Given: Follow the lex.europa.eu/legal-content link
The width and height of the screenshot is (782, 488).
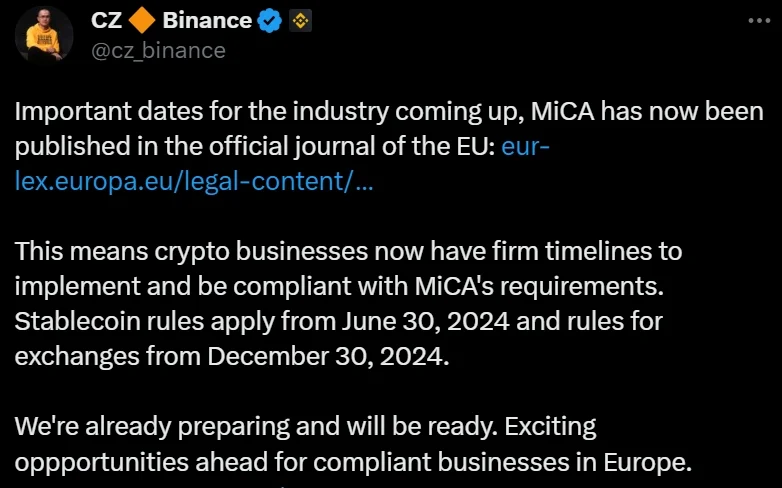Looking at the screenshot, I should click(195, 183).
